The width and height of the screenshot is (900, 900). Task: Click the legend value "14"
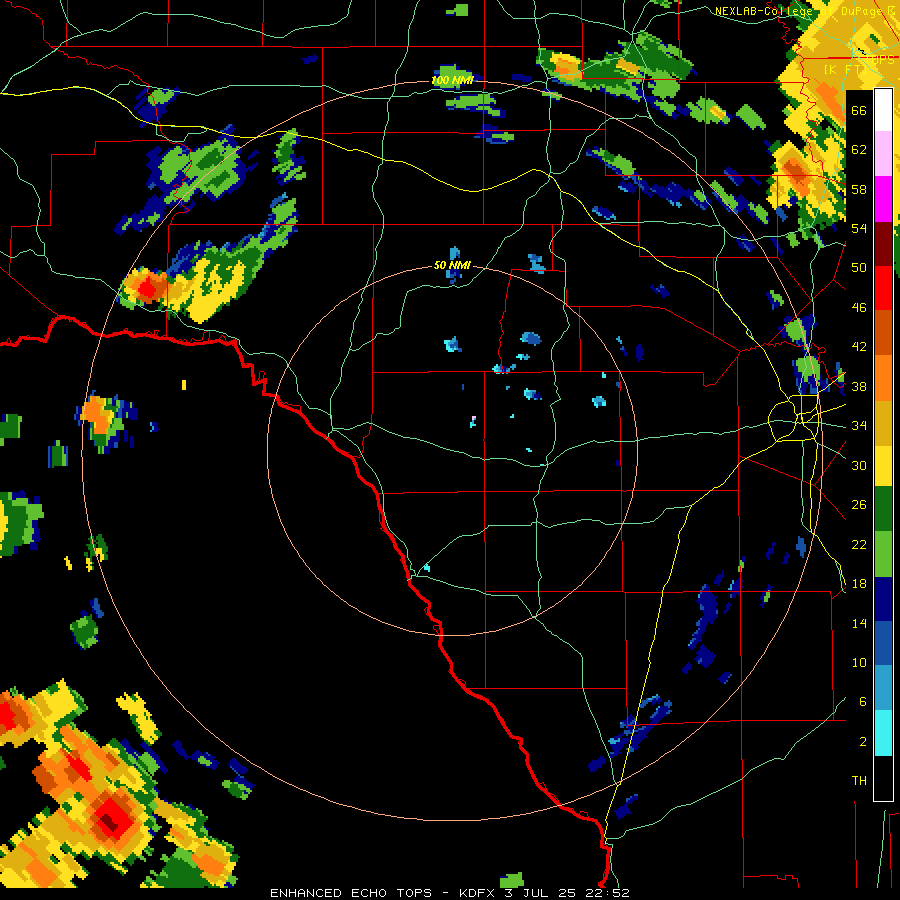(x=859, y=623)
